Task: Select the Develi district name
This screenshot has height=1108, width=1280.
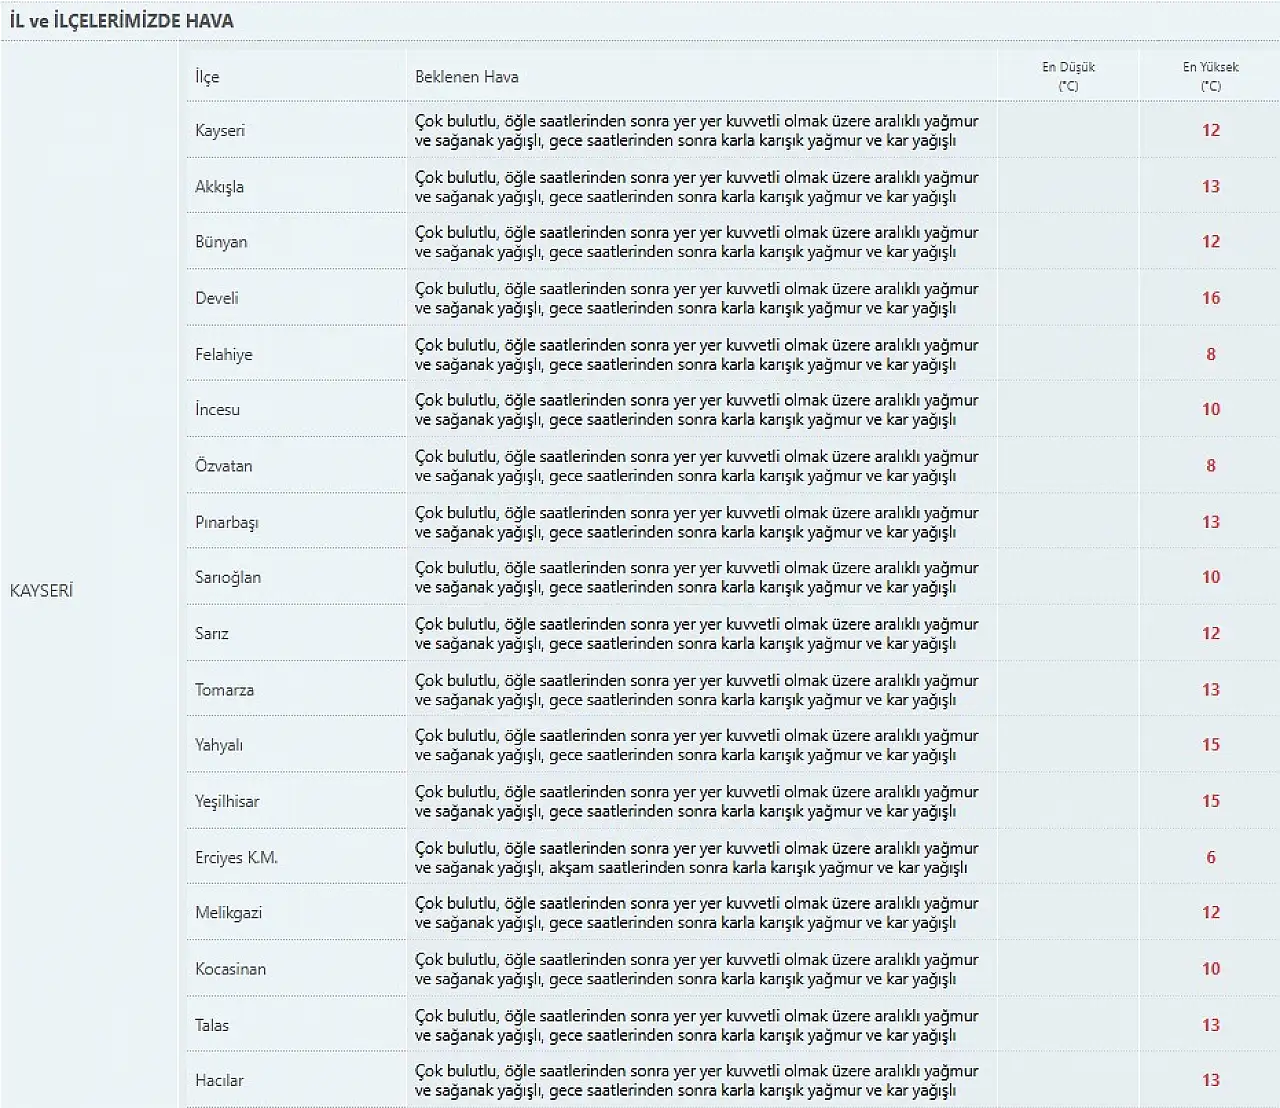Action: pyautogui.click(x=217, y=297)
